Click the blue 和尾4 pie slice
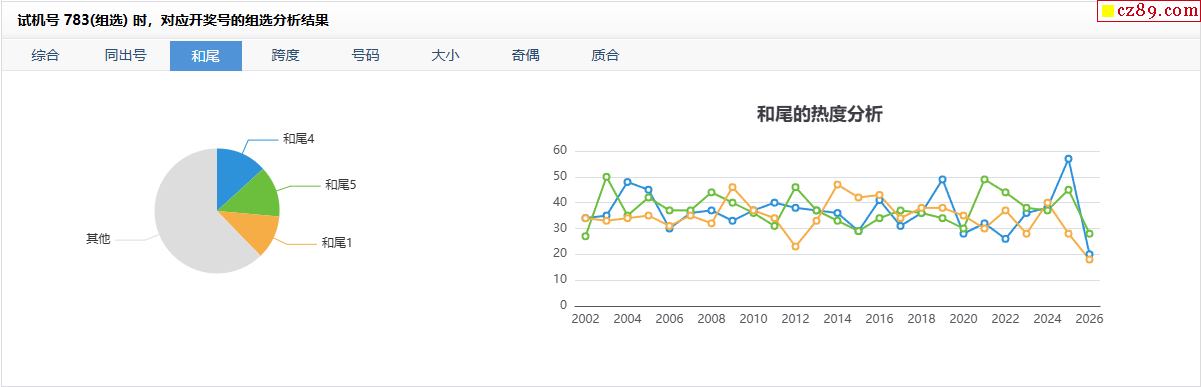This screenshot has height=387, width=1201. pos(236,176)
